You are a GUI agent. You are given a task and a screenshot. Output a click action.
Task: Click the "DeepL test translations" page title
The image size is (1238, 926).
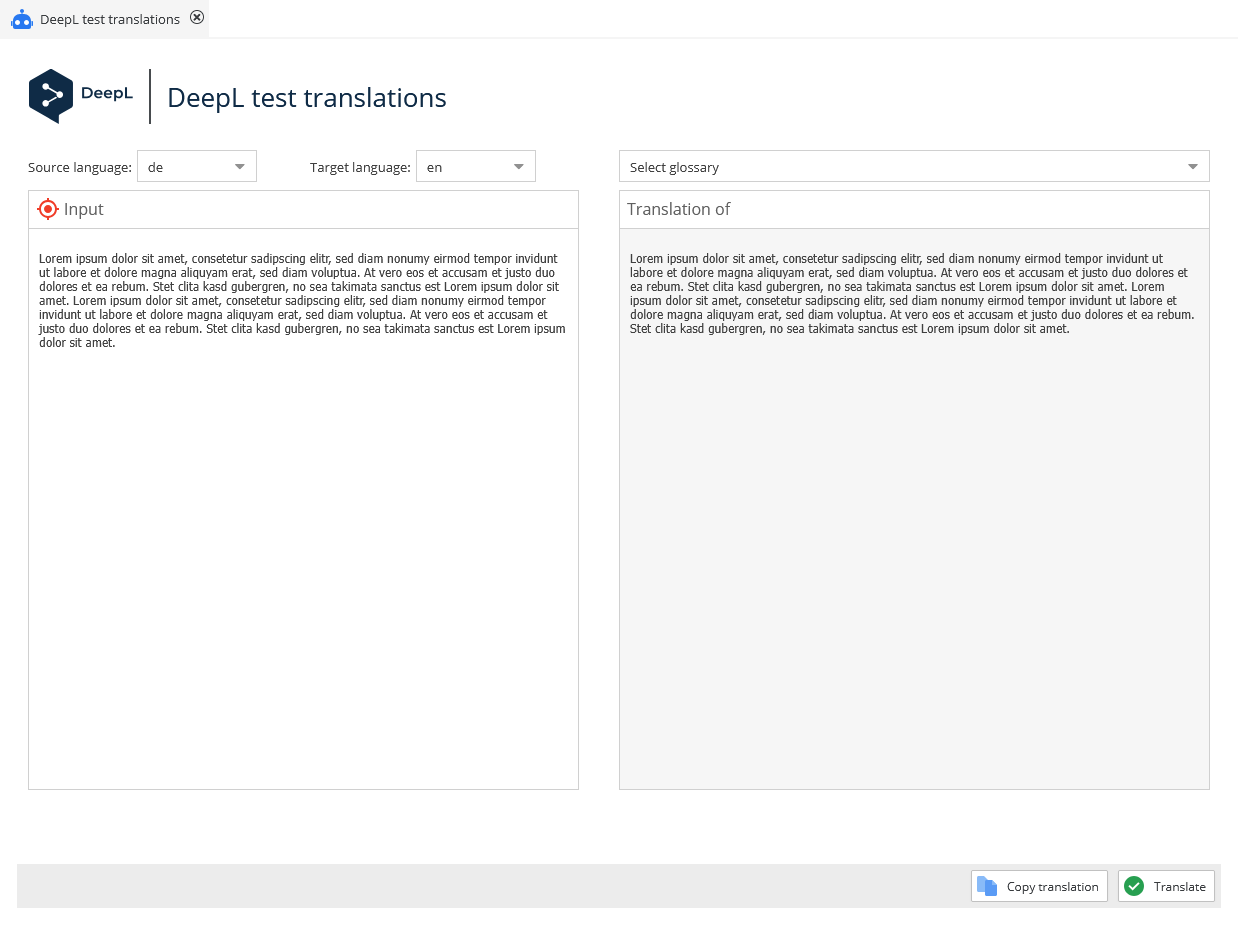[307, 97]
